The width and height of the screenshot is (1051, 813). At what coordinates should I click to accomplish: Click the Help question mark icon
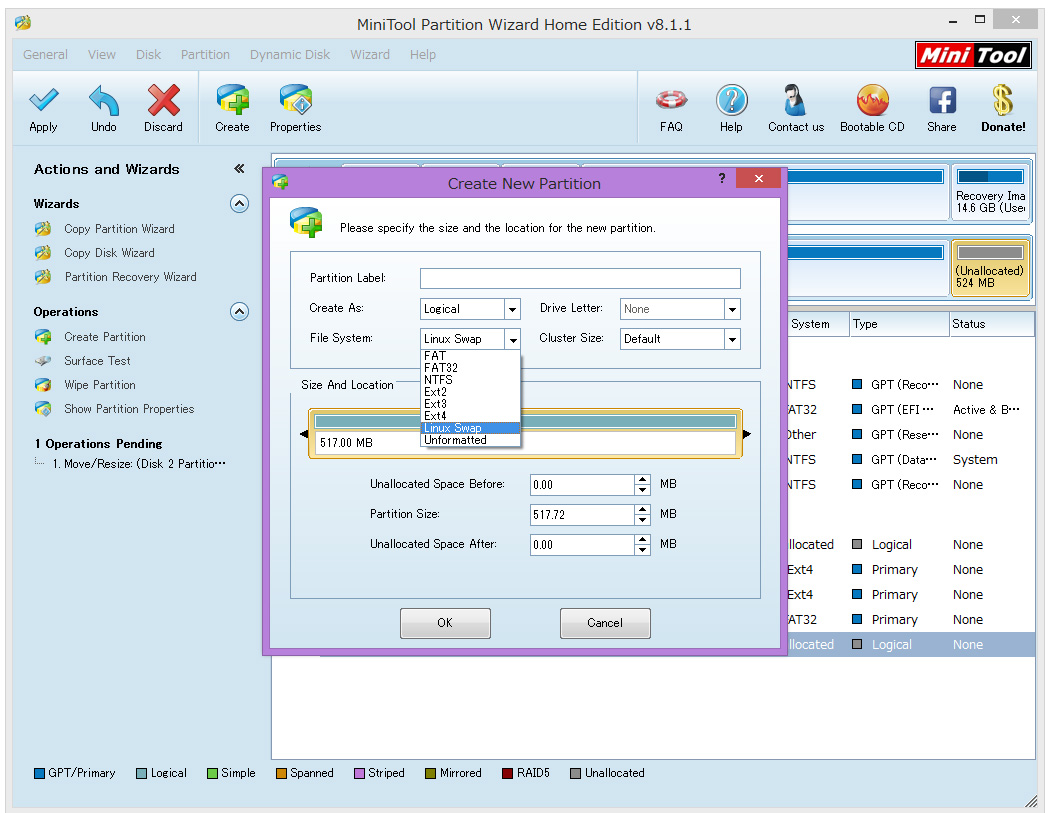(731, 101)
